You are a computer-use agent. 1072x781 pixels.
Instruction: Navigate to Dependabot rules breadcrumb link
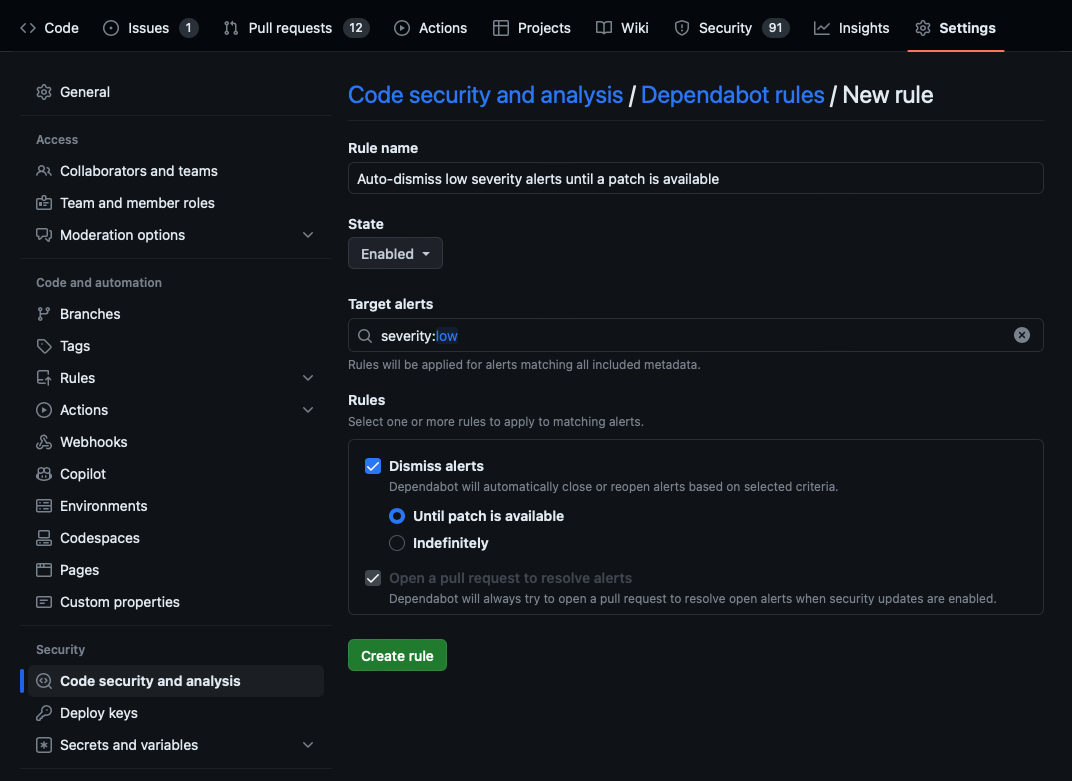tap(732, 94)
